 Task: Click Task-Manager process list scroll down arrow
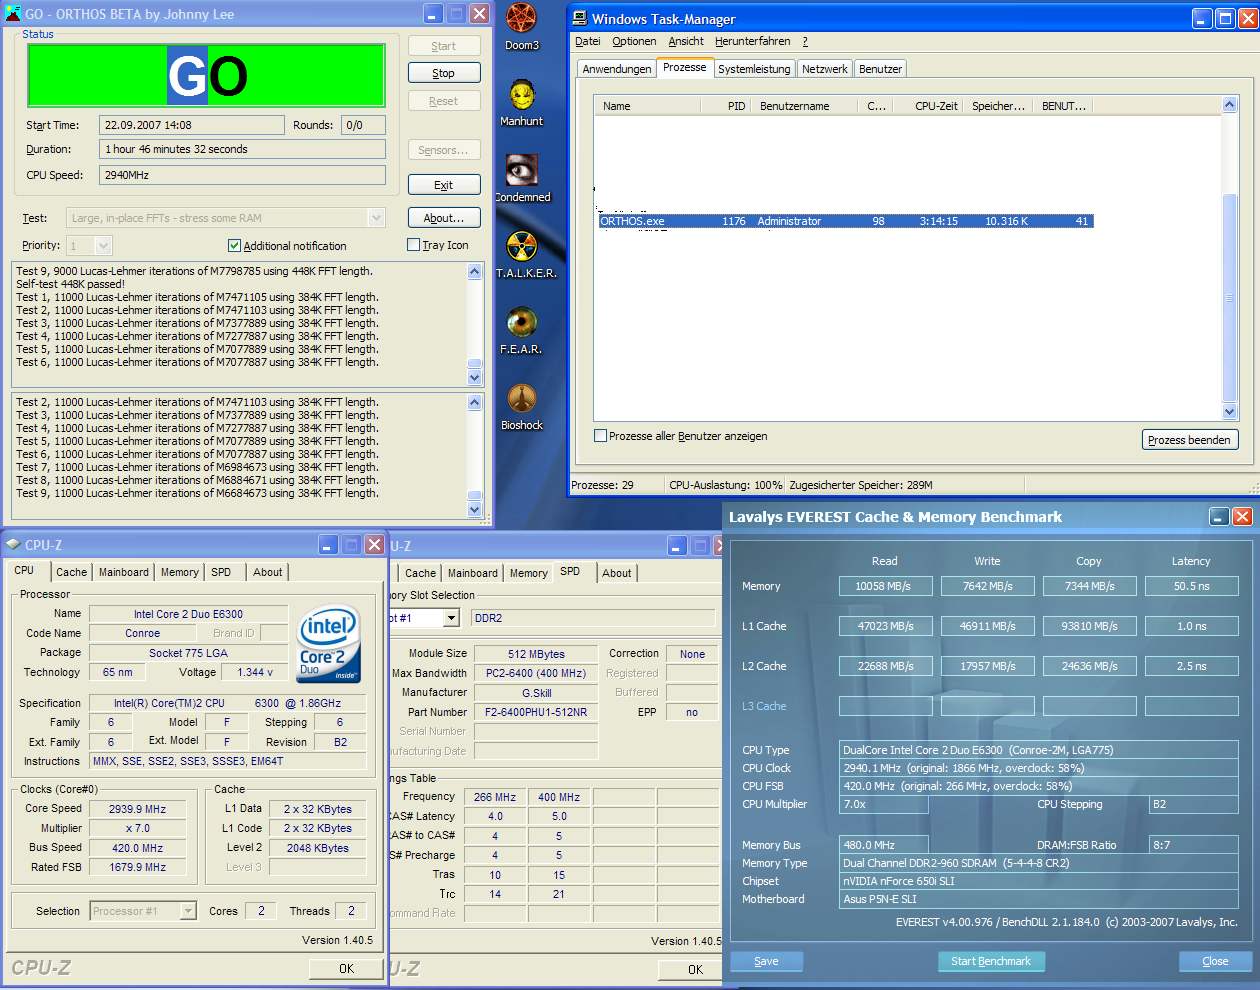pyautogui.click(x=1230, y=411)
